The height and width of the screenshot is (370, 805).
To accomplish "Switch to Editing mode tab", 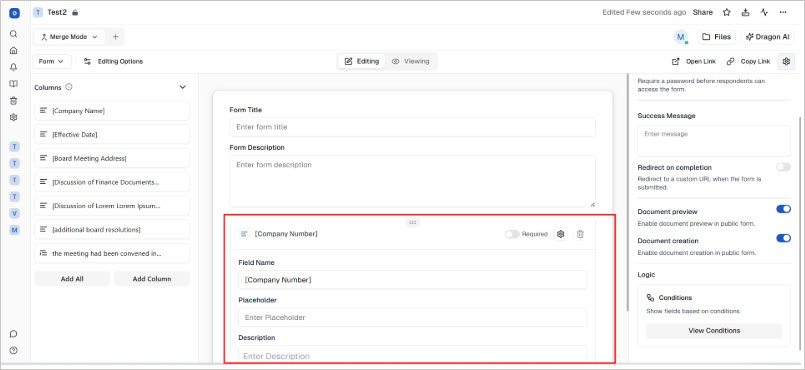I will [361, 61].
